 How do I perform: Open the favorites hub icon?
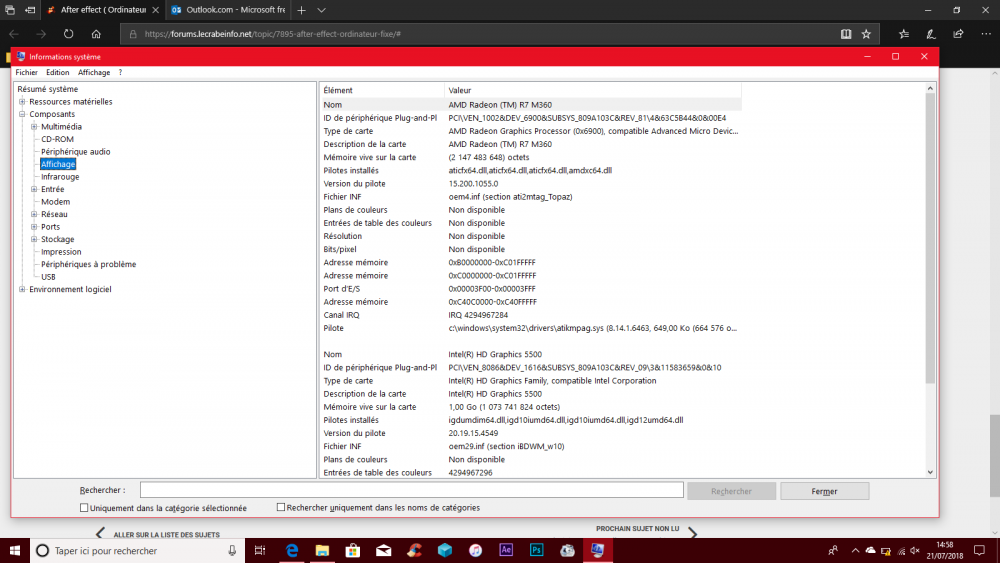(904, 34)
